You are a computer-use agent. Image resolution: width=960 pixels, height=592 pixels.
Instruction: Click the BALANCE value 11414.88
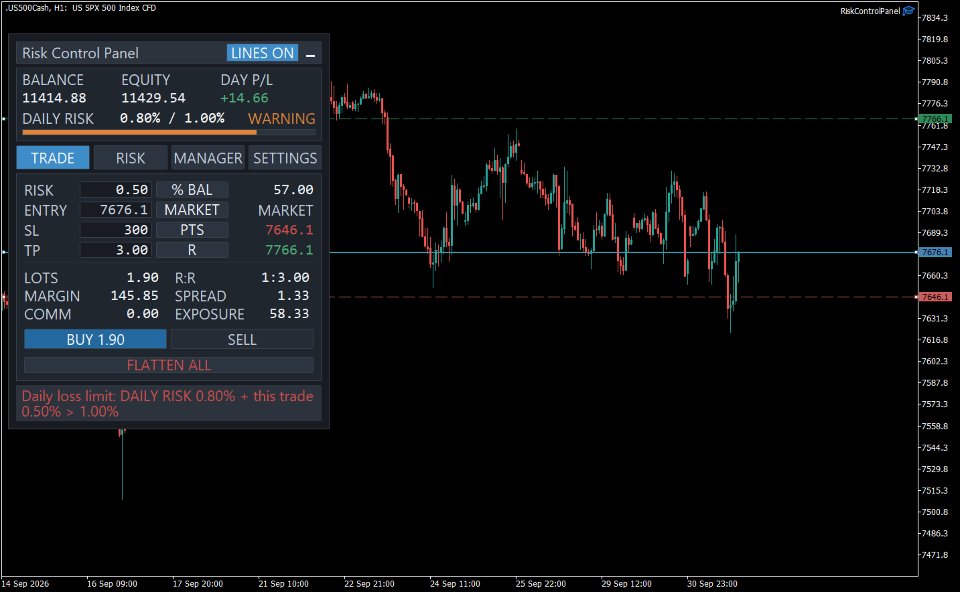[54, 98]
